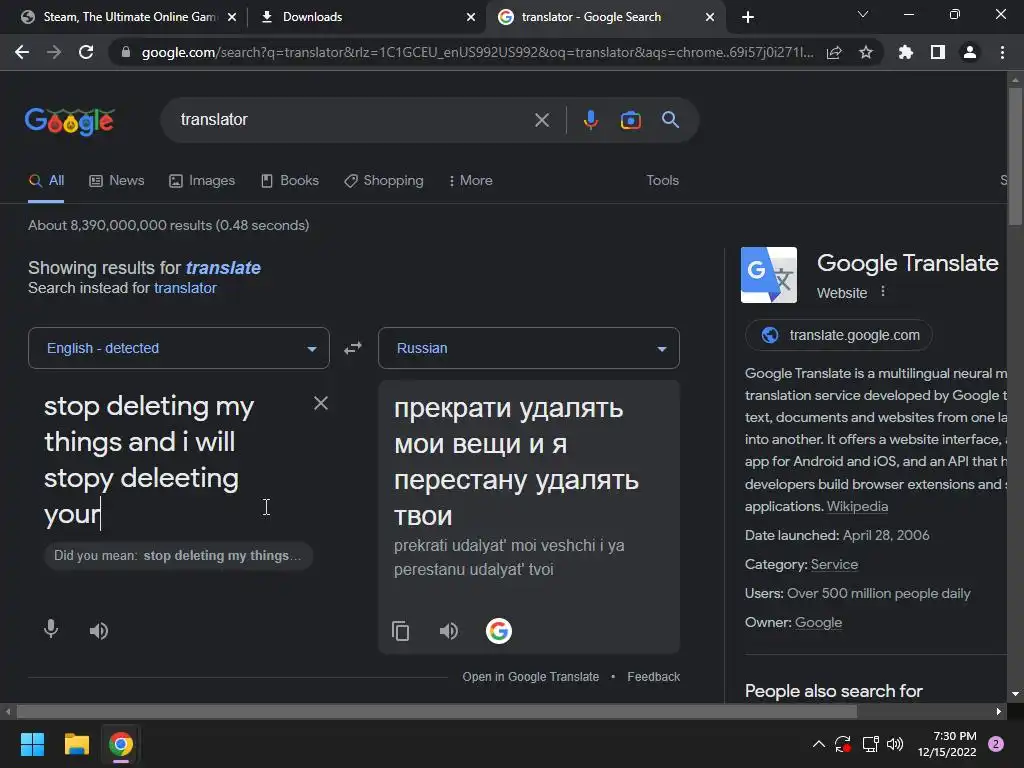Open the source language English dropdown
The width and height of the screenshot is (1024, 768).
179,348
